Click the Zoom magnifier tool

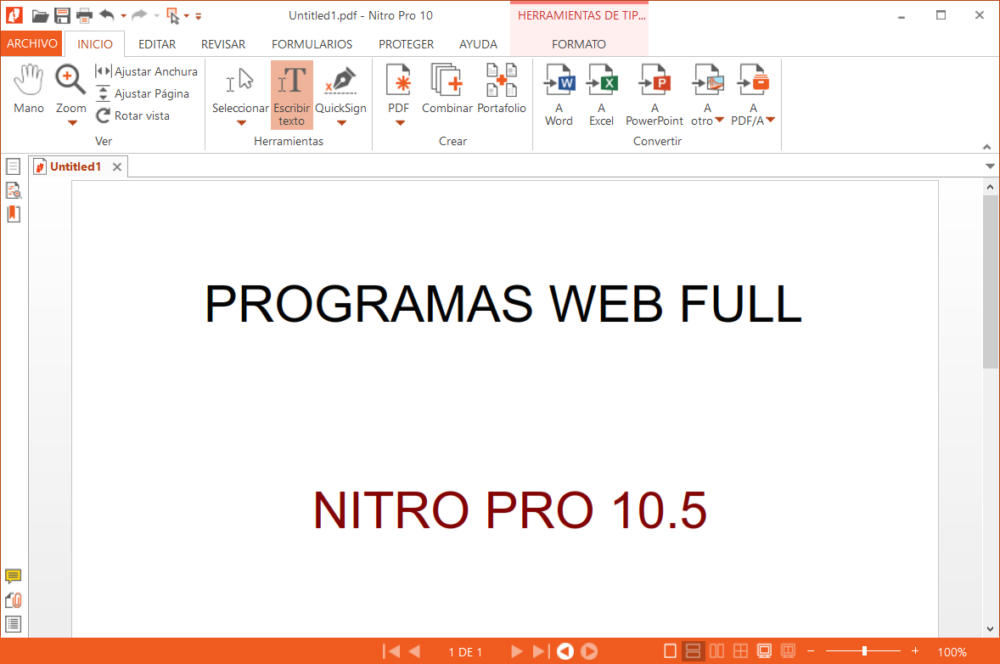[x=70, y=81]
